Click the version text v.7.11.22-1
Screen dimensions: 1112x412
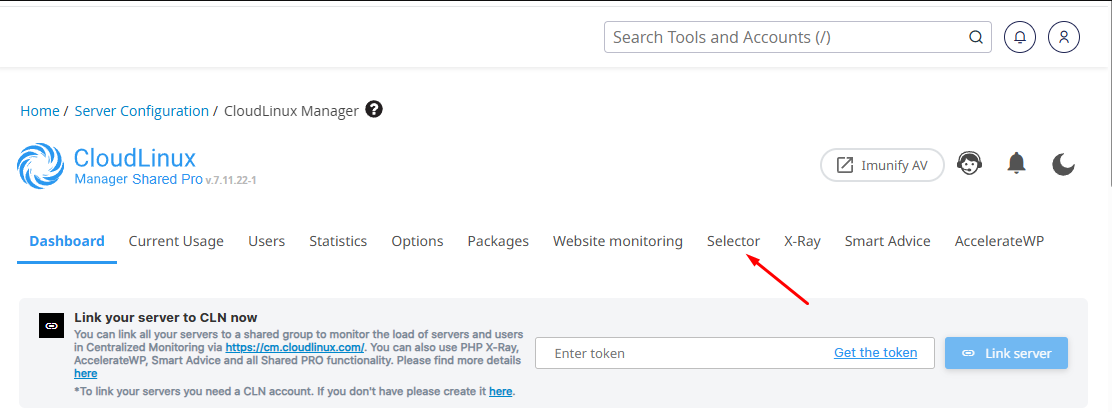pyautogui.click(x=230, y=181)
